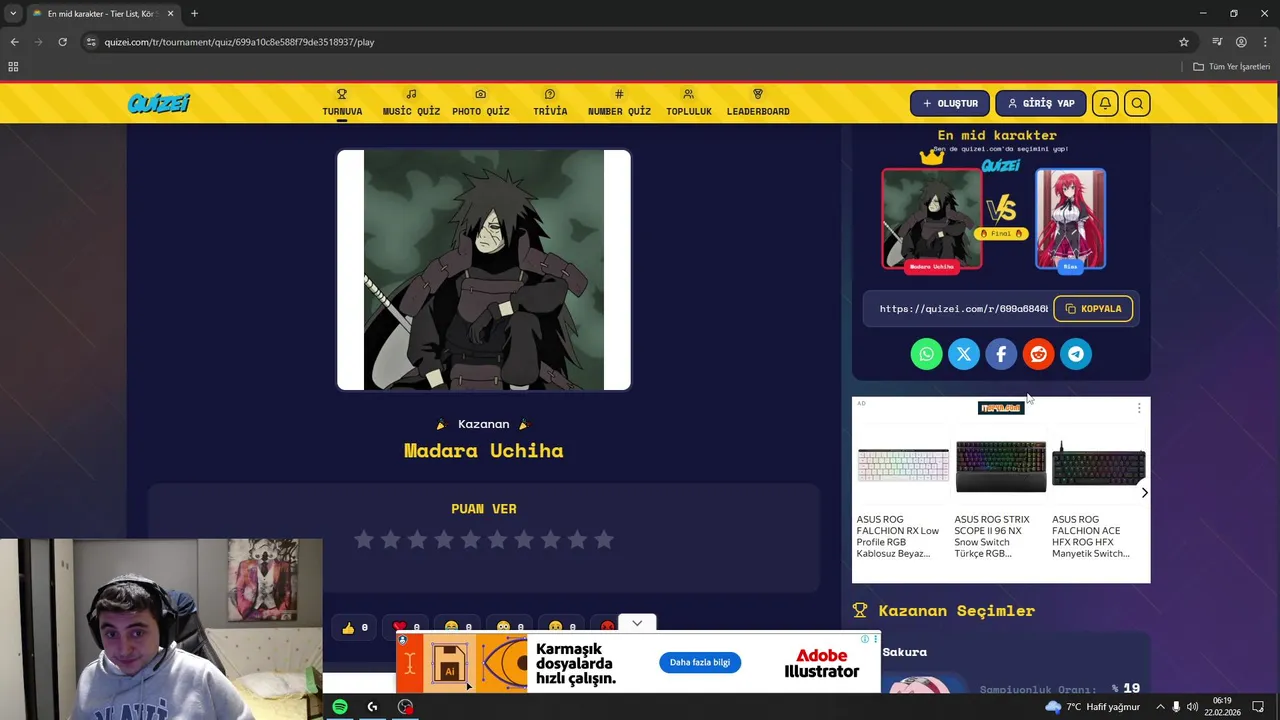Click the Giriş Yap button
Image resolution: width=1280 pixels, height=720 pixels.
(x=1040, y=103)
